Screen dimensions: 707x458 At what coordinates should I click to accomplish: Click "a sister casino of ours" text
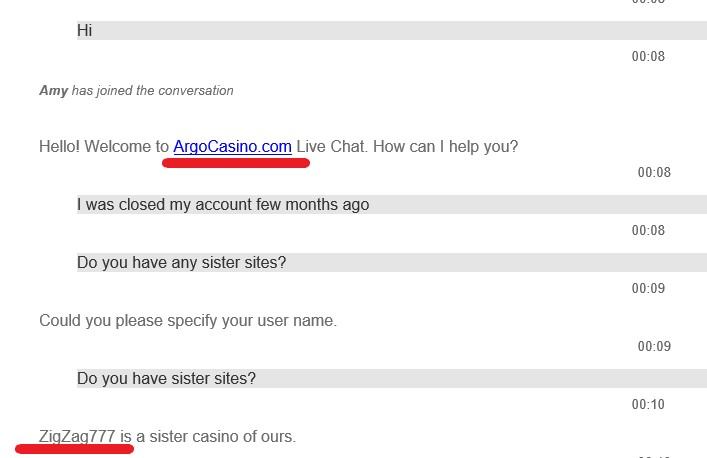pos(216,437)
